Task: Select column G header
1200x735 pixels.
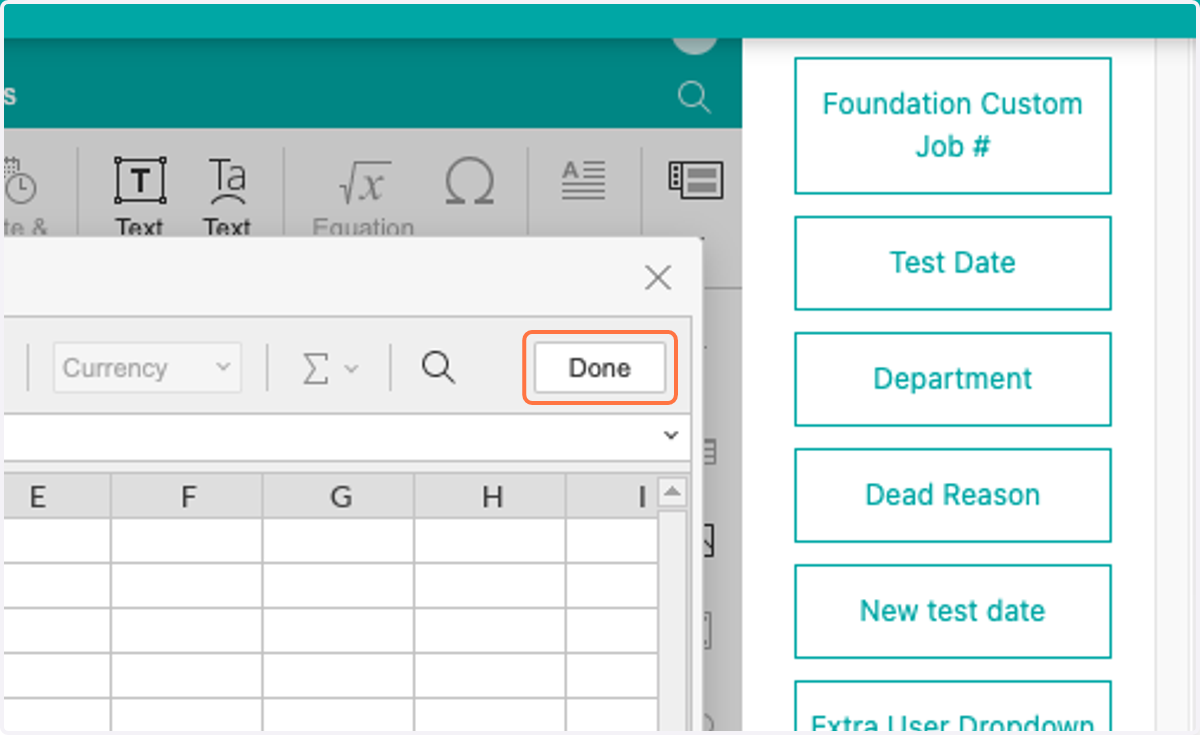Action: coord(339,496)
